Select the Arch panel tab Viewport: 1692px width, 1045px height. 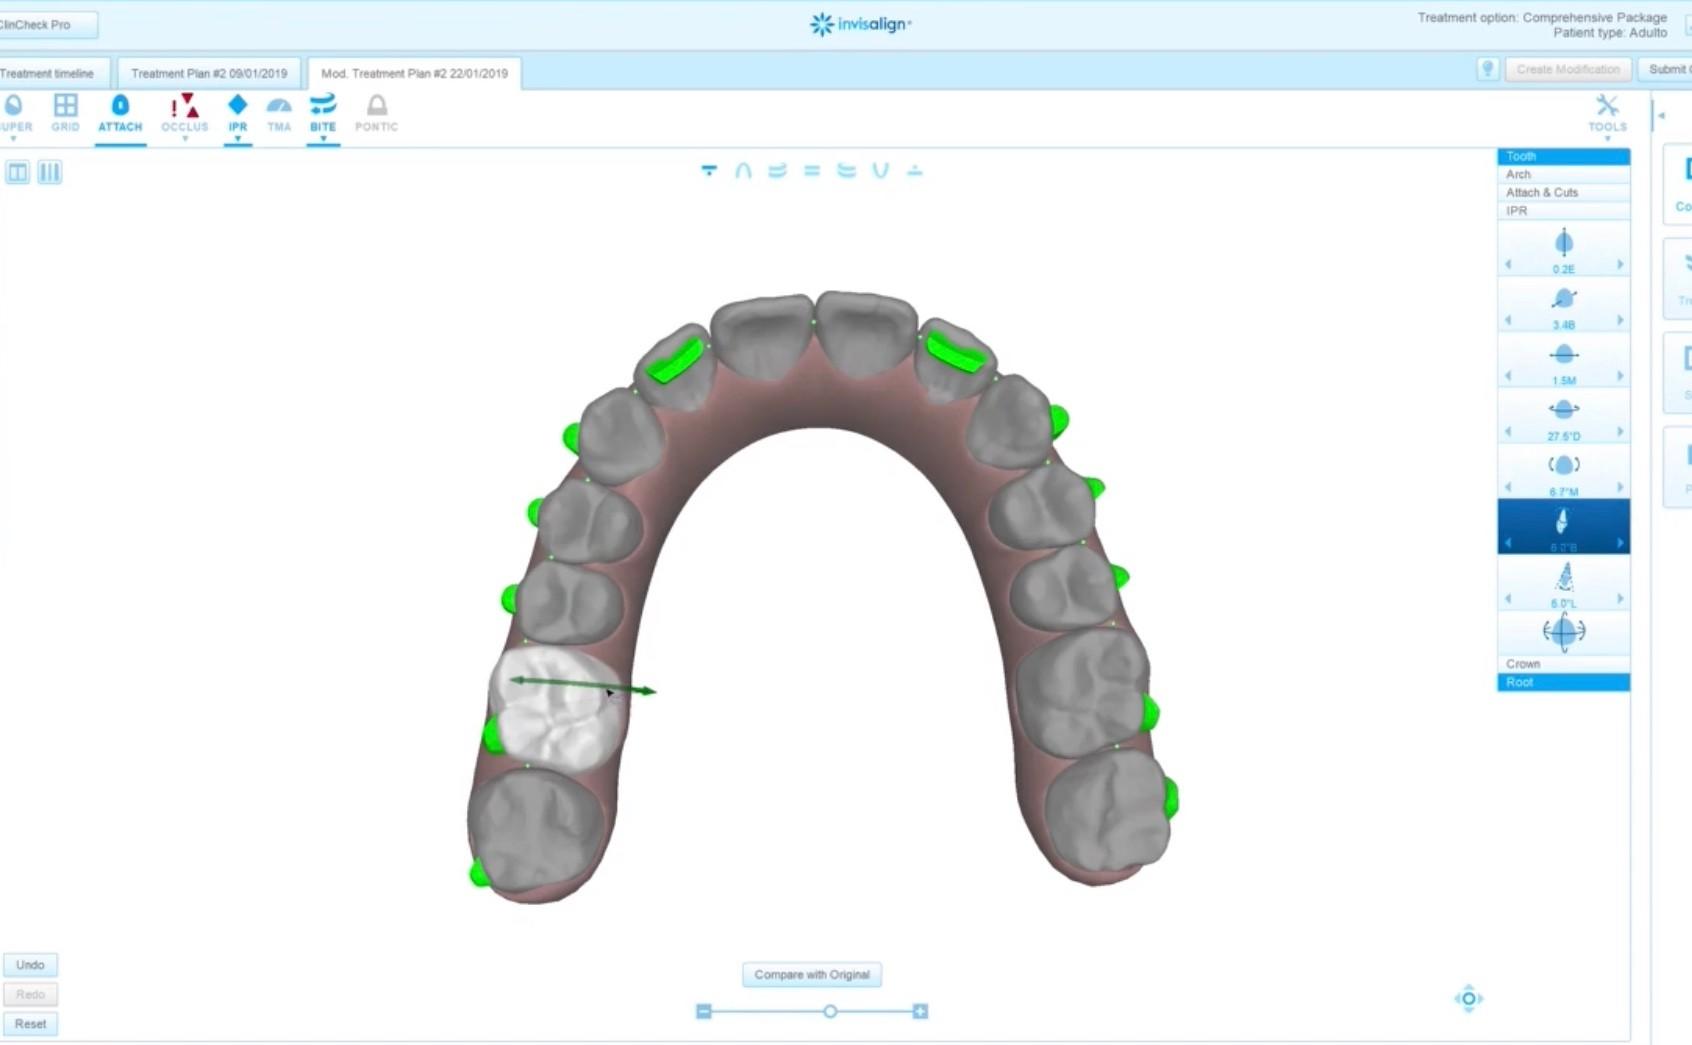tap(1563, 174)
